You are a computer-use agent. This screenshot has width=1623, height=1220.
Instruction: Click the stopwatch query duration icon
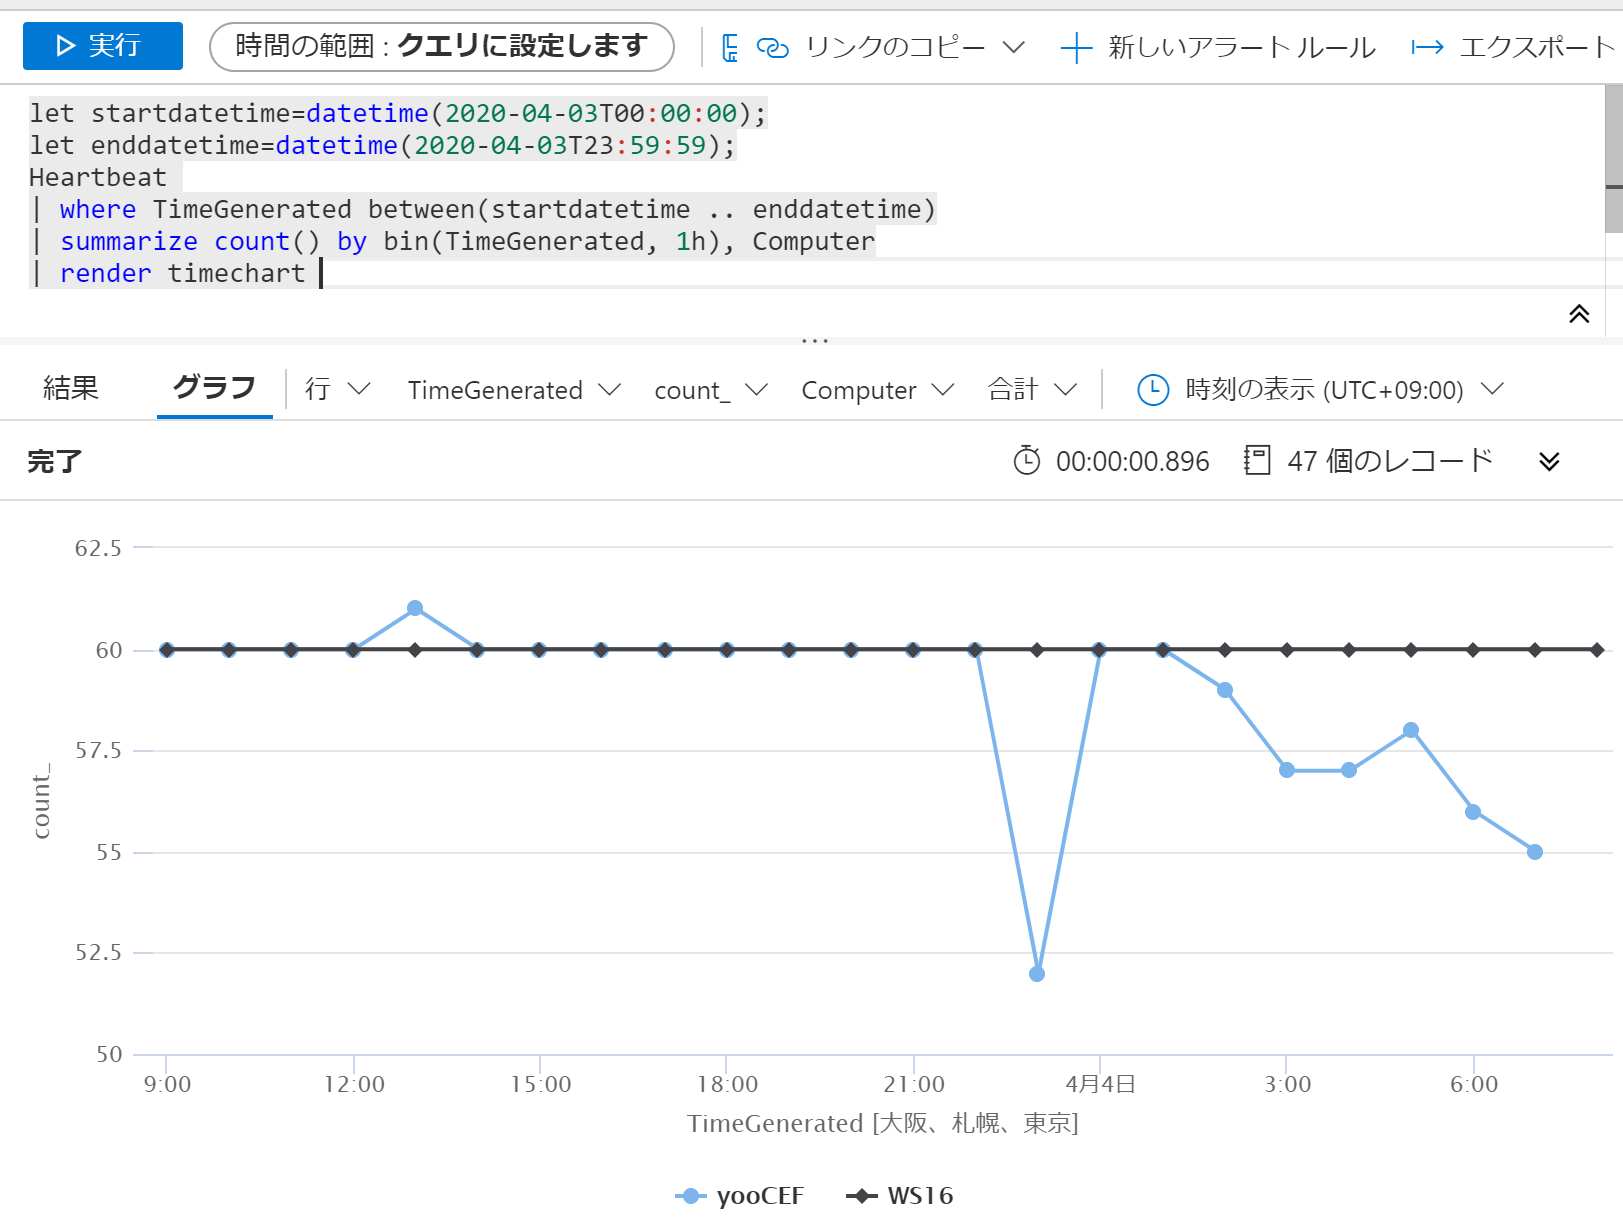point(1027,460)
